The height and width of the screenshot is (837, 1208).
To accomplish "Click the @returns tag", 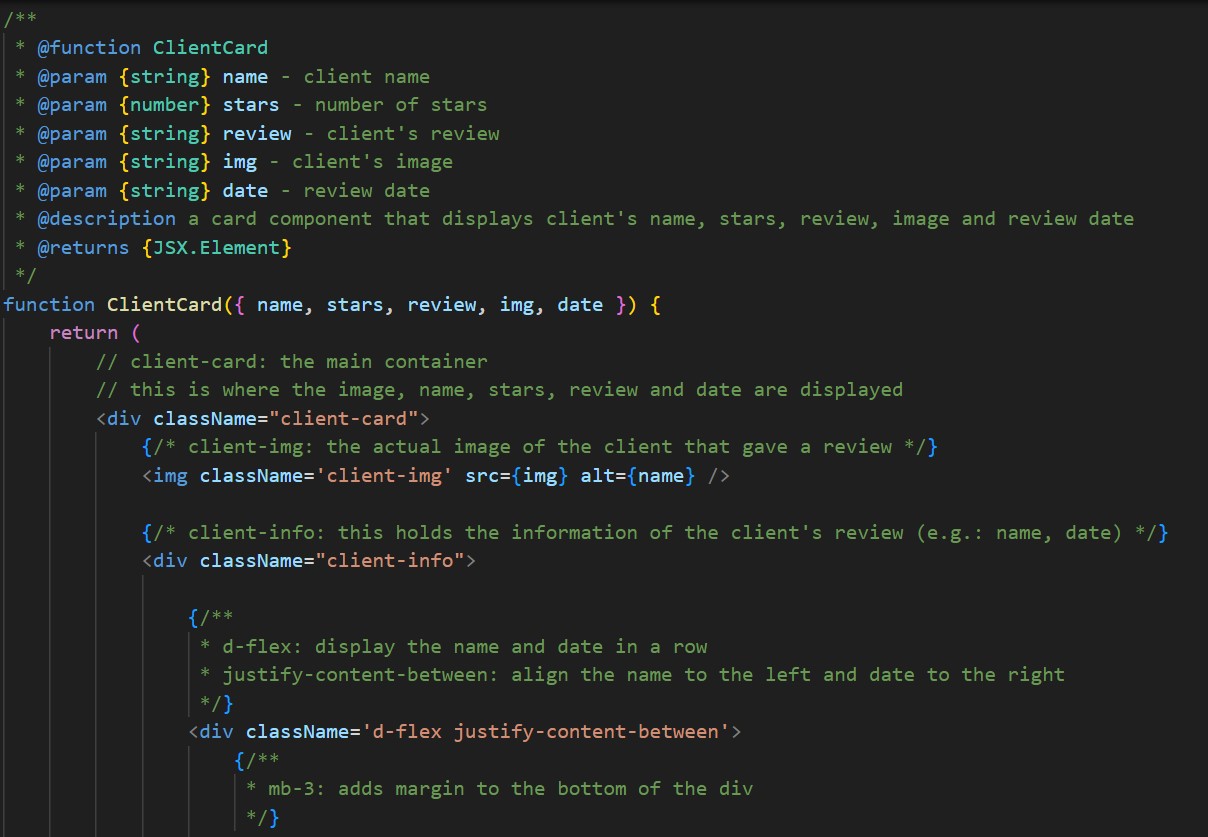I will tap(83, 247).
